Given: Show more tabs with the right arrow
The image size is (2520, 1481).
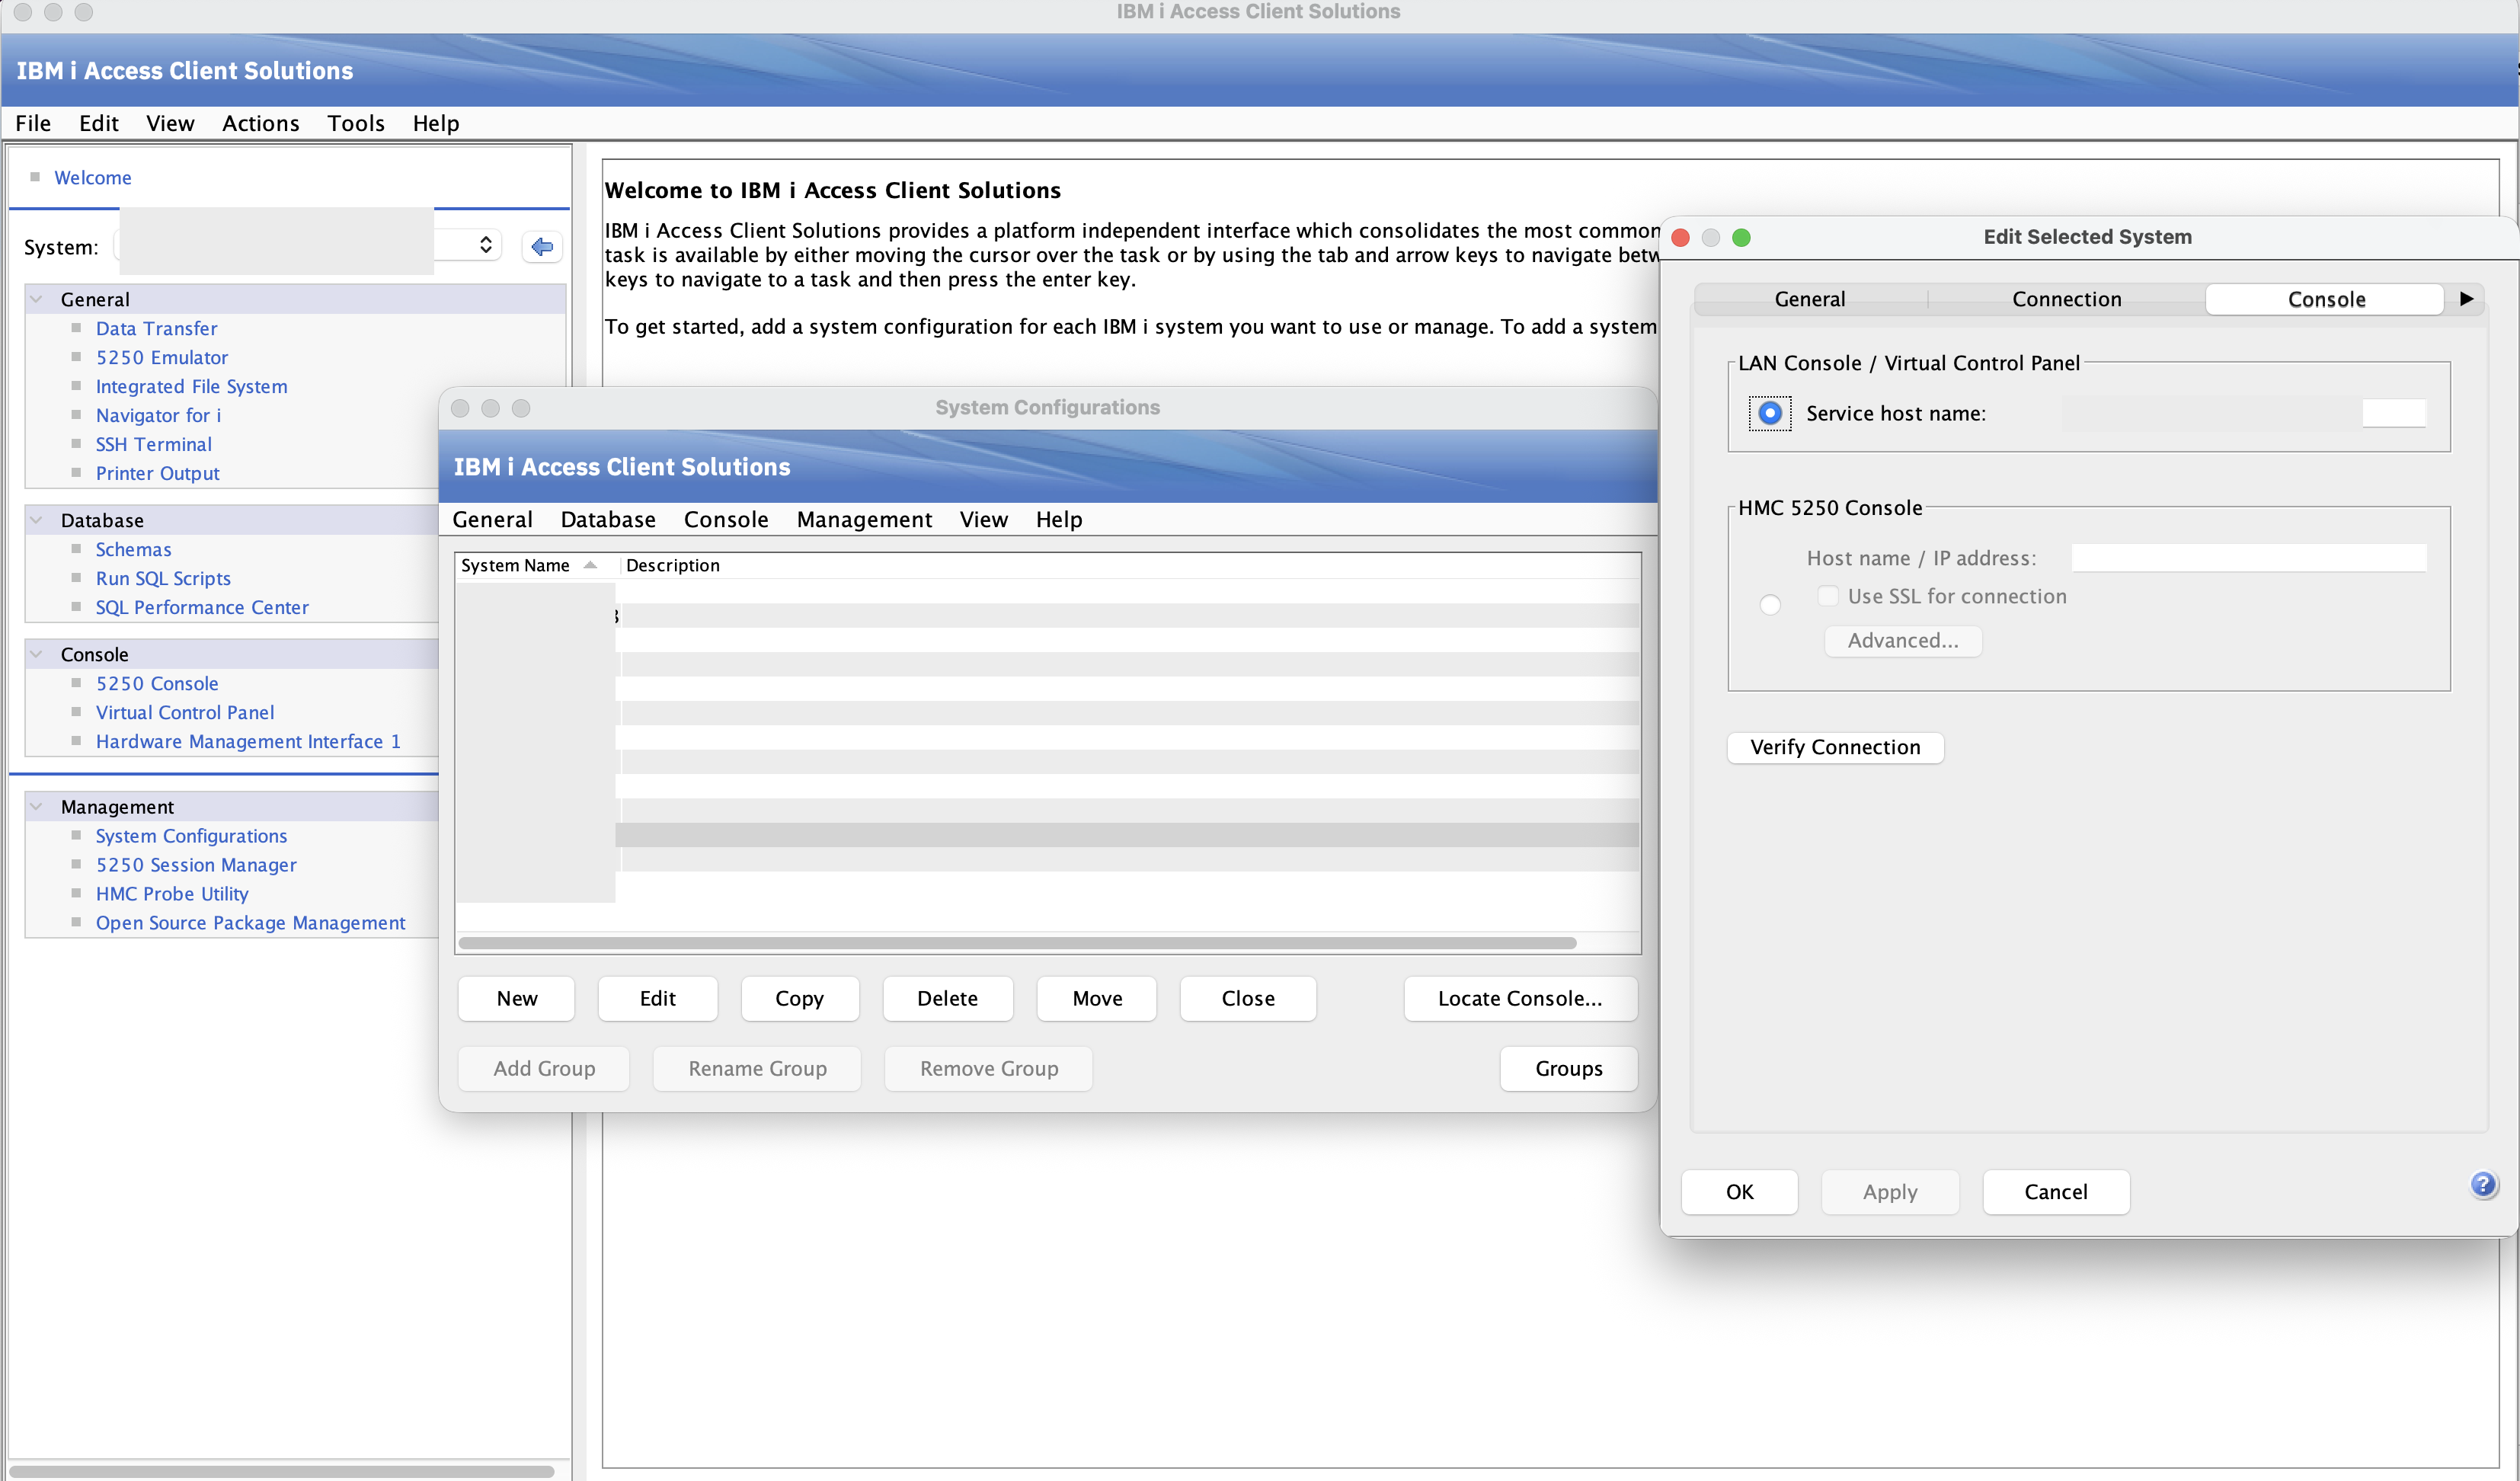Looking at the screenshot, I should pos(2467,299).
